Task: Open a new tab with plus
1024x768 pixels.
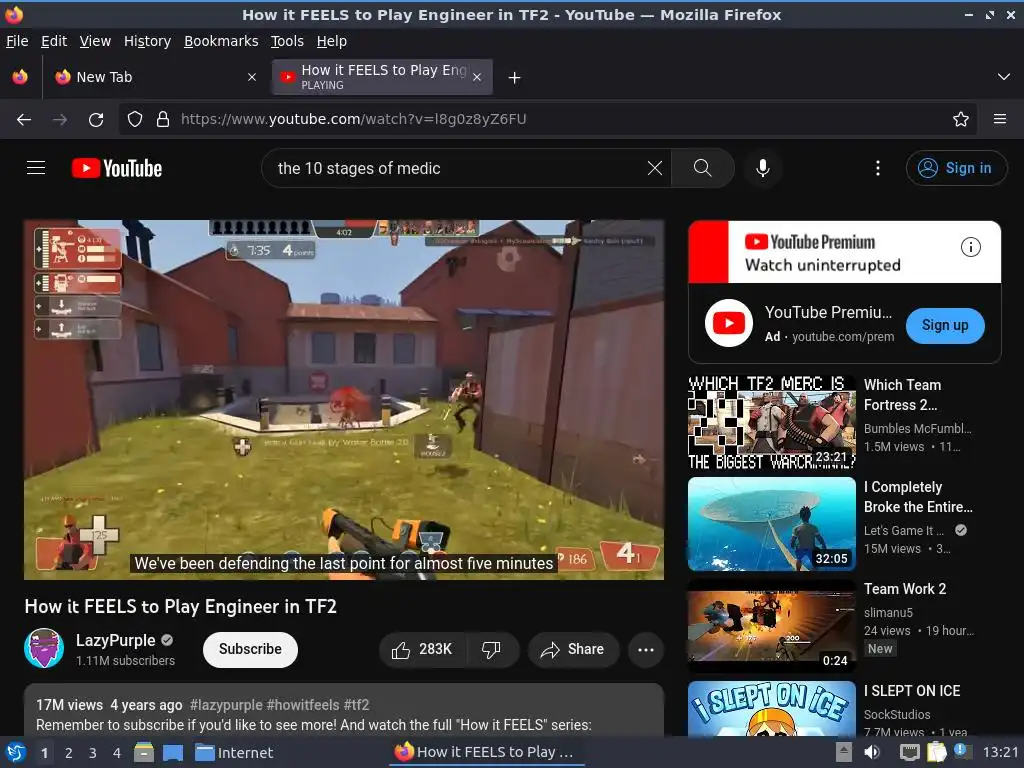Action: pos(515,78)
